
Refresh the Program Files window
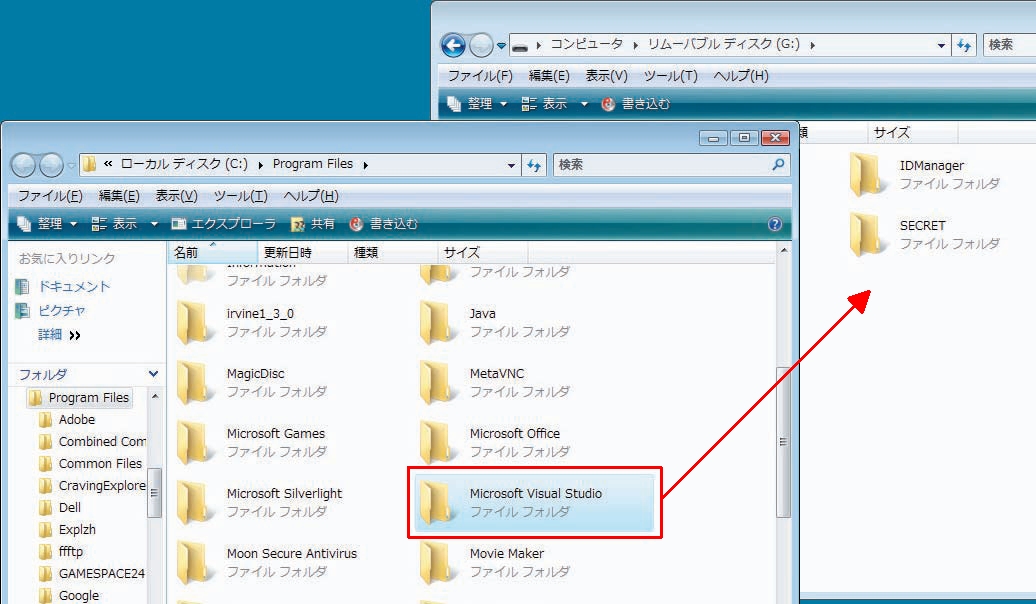coord(534,165)
